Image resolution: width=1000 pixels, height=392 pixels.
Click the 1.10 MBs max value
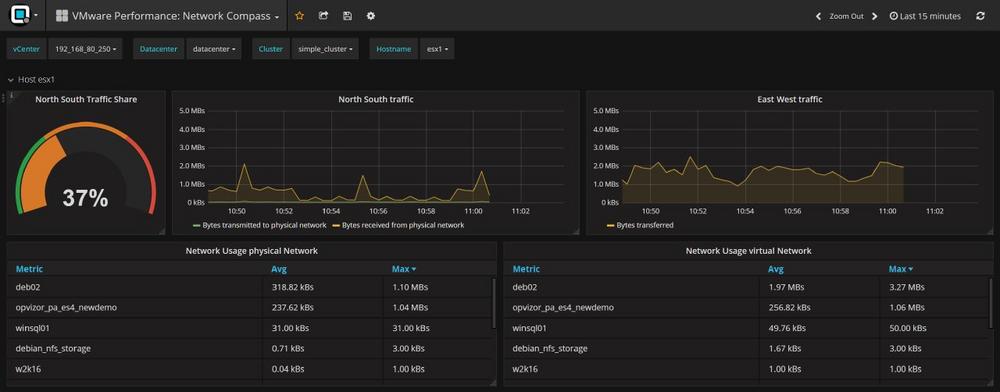tap(409, 287)
